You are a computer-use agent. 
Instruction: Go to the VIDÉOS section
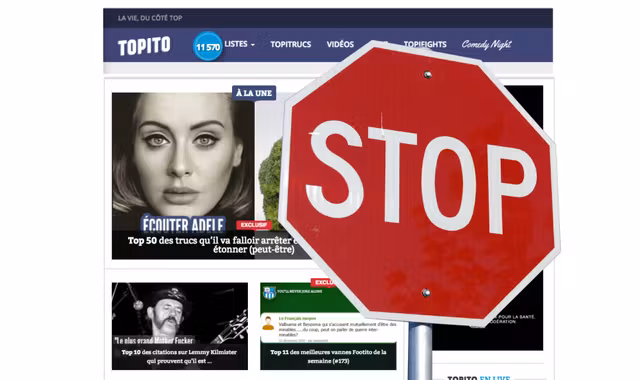(x=340, y=44)
